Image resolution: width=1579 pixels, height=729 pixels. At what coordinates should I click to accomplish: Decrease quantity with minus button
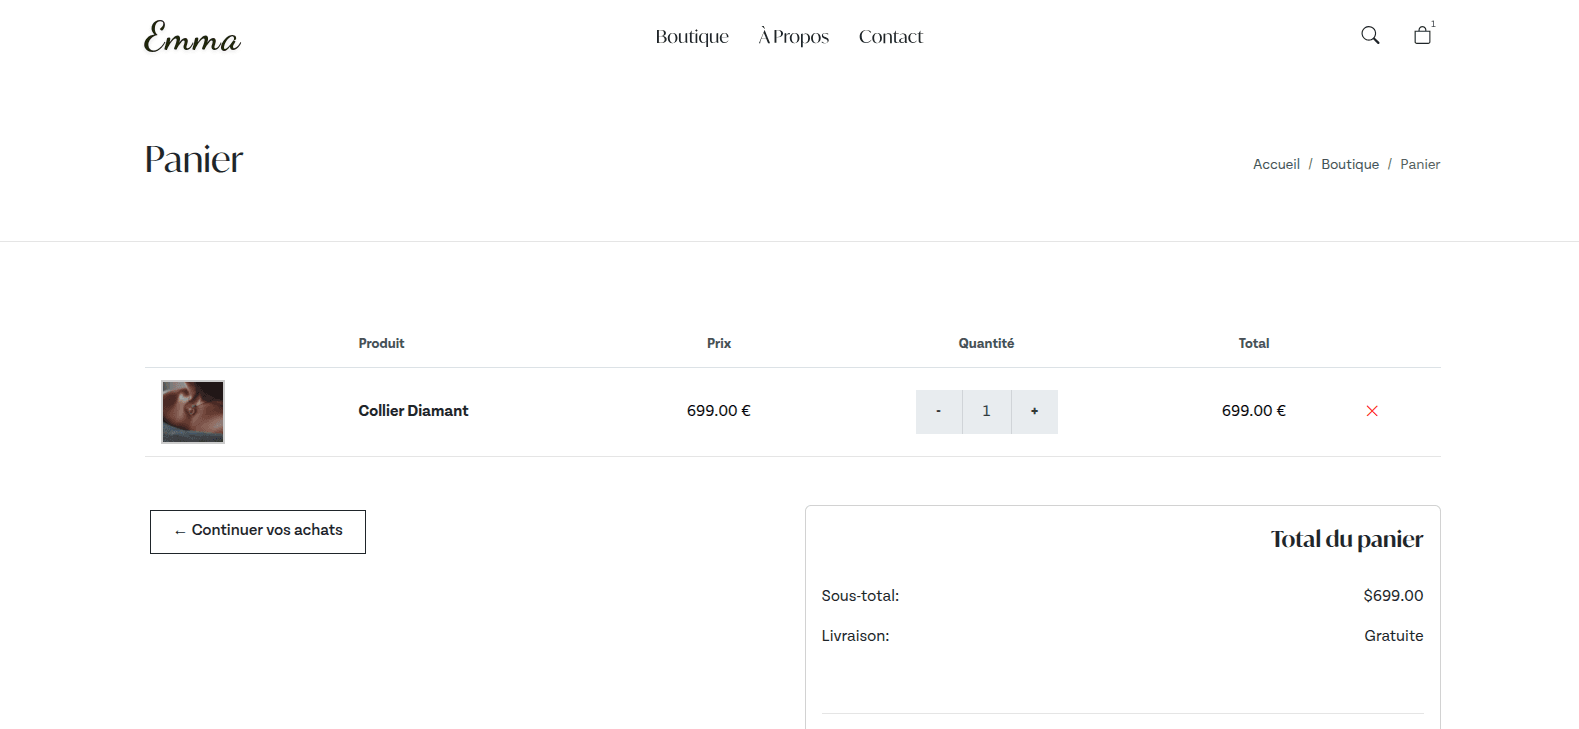[x=938, y=411]
